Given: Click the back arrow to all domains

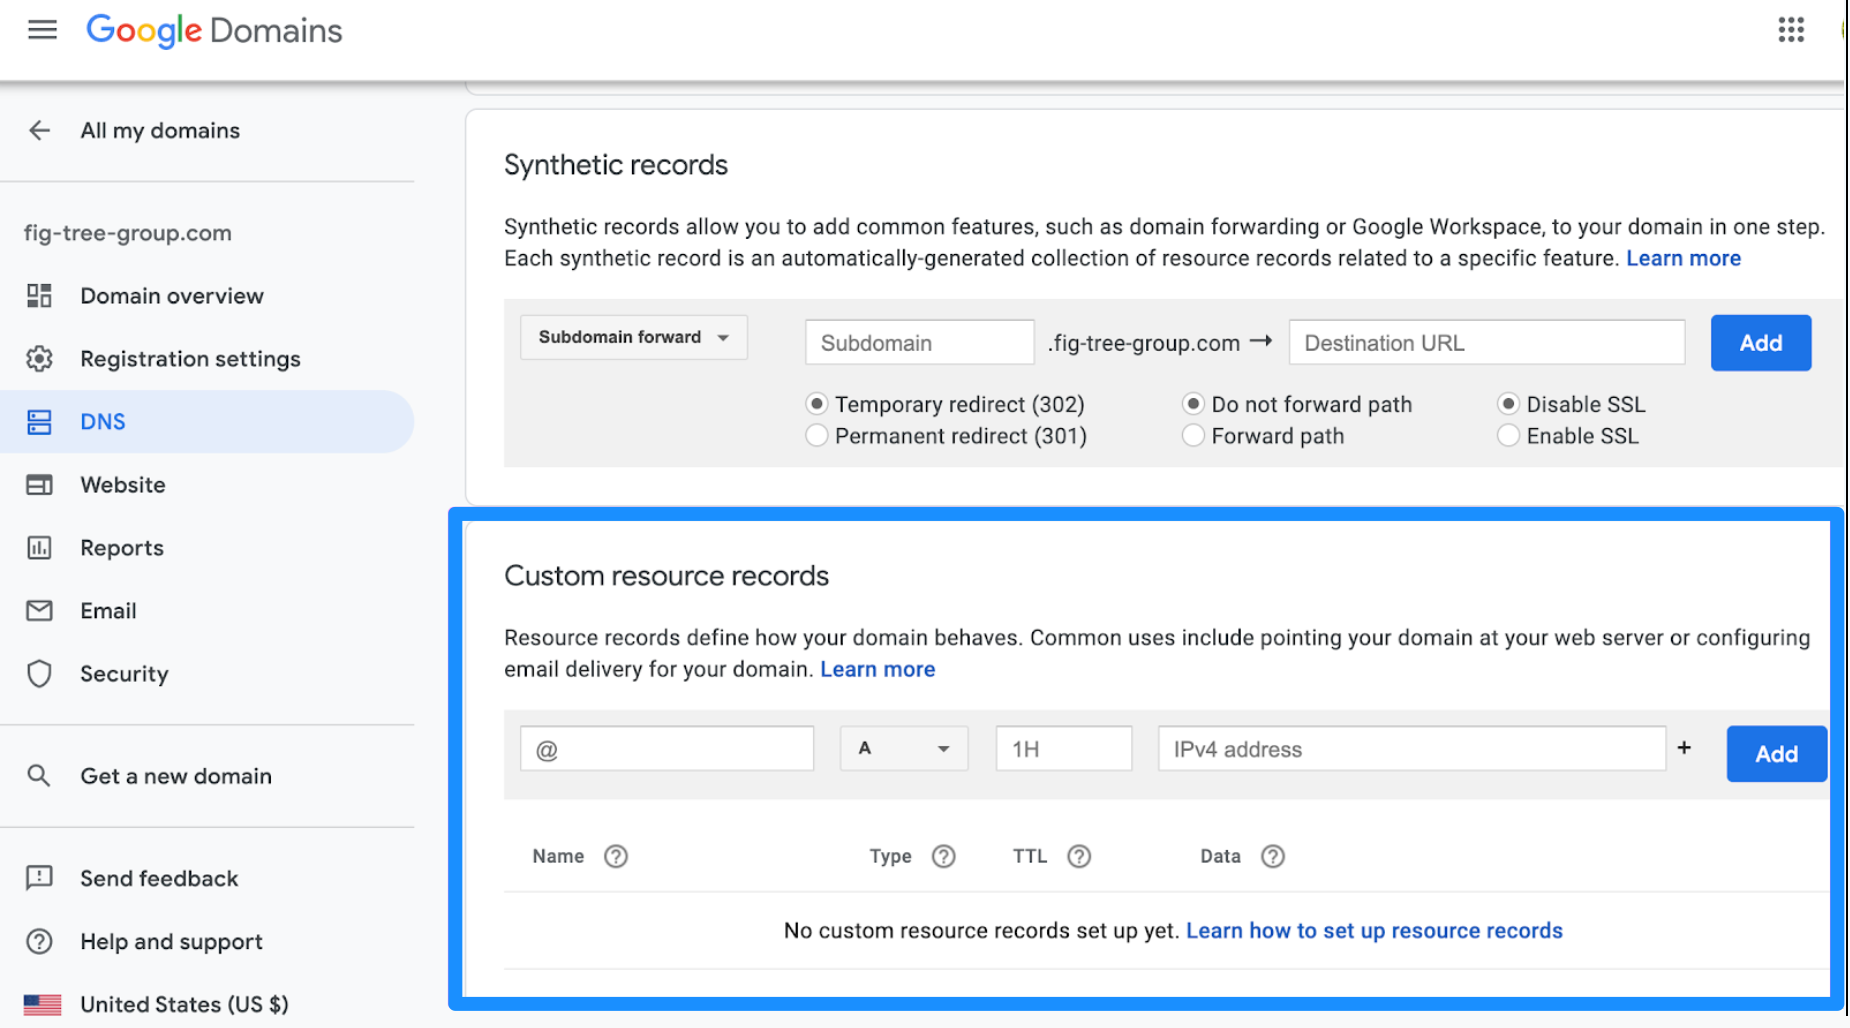Looking at the screenshot, I should pyautogui.click(x=40, y=131).
